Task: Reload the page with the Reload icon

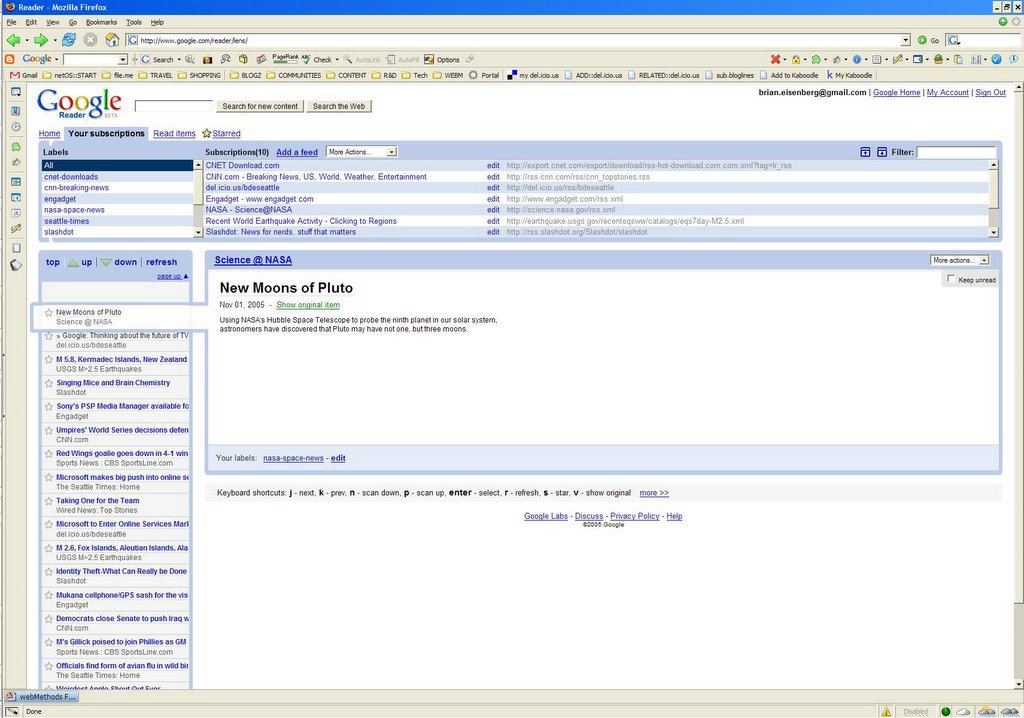Action: [x=69, y=41]
